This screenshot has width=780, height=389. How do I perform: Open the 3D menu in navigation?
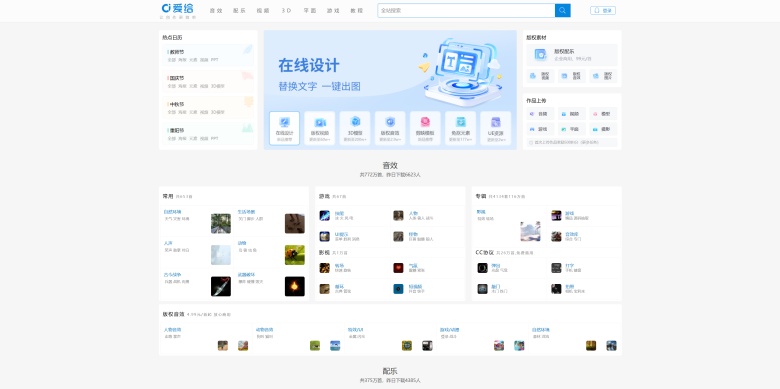pos(286,10)
